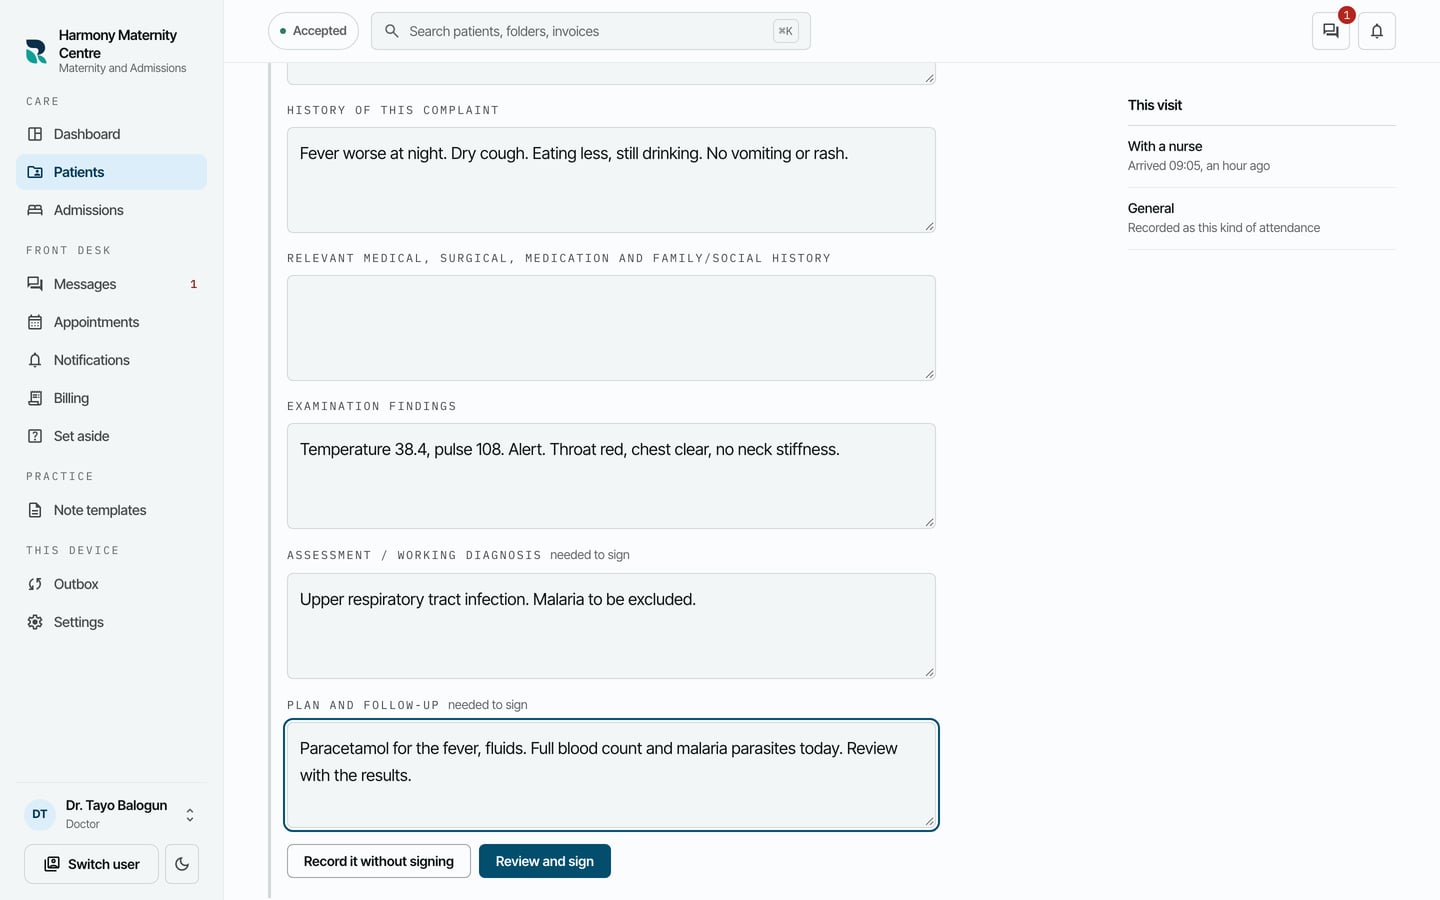Go to Notifications in the sidebar

click(x=111, y=360)
